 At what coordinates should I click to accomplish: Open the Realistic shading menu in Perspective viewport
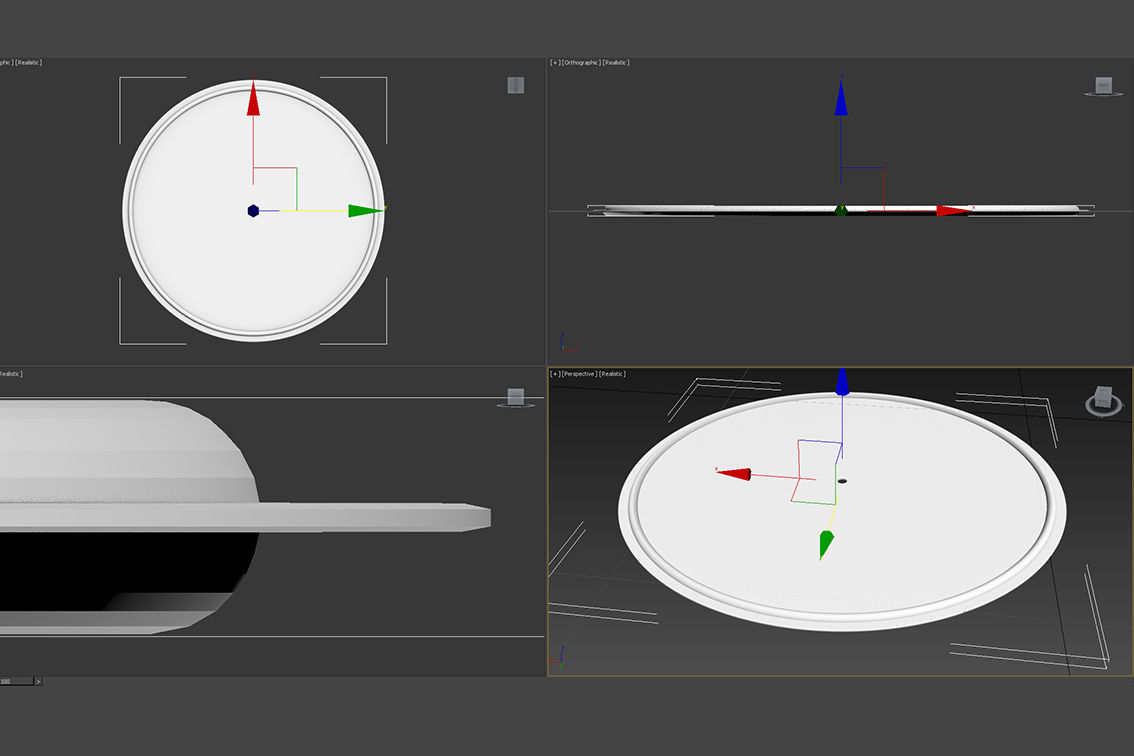[x=613, y=374]
